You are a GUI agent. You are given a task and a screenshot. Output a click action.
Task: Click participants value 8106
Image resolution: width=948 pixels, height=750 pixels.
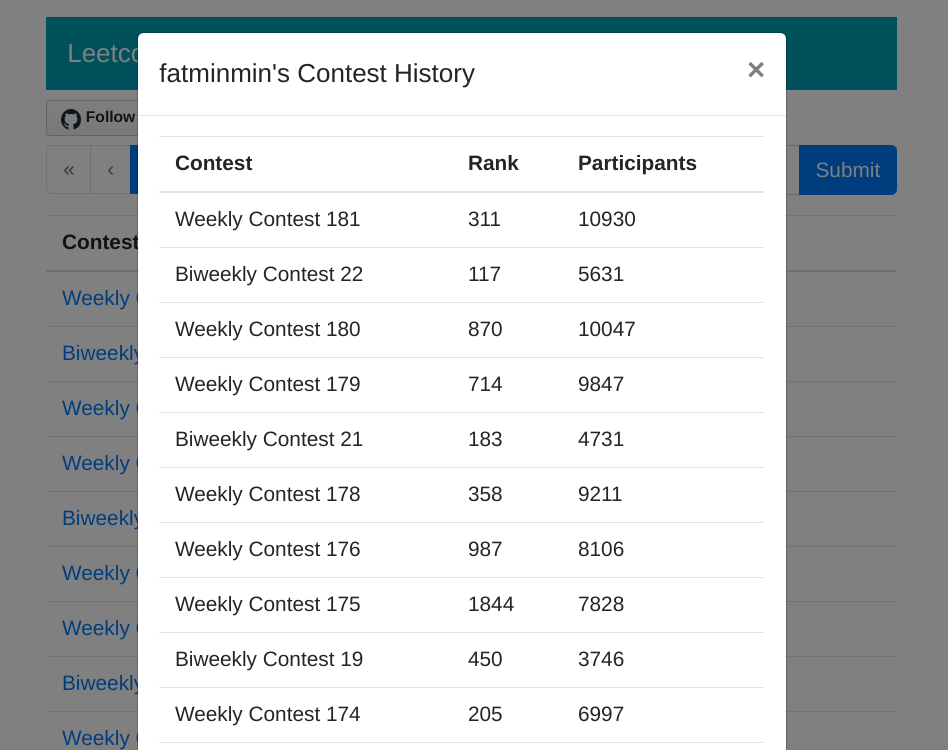600,549
